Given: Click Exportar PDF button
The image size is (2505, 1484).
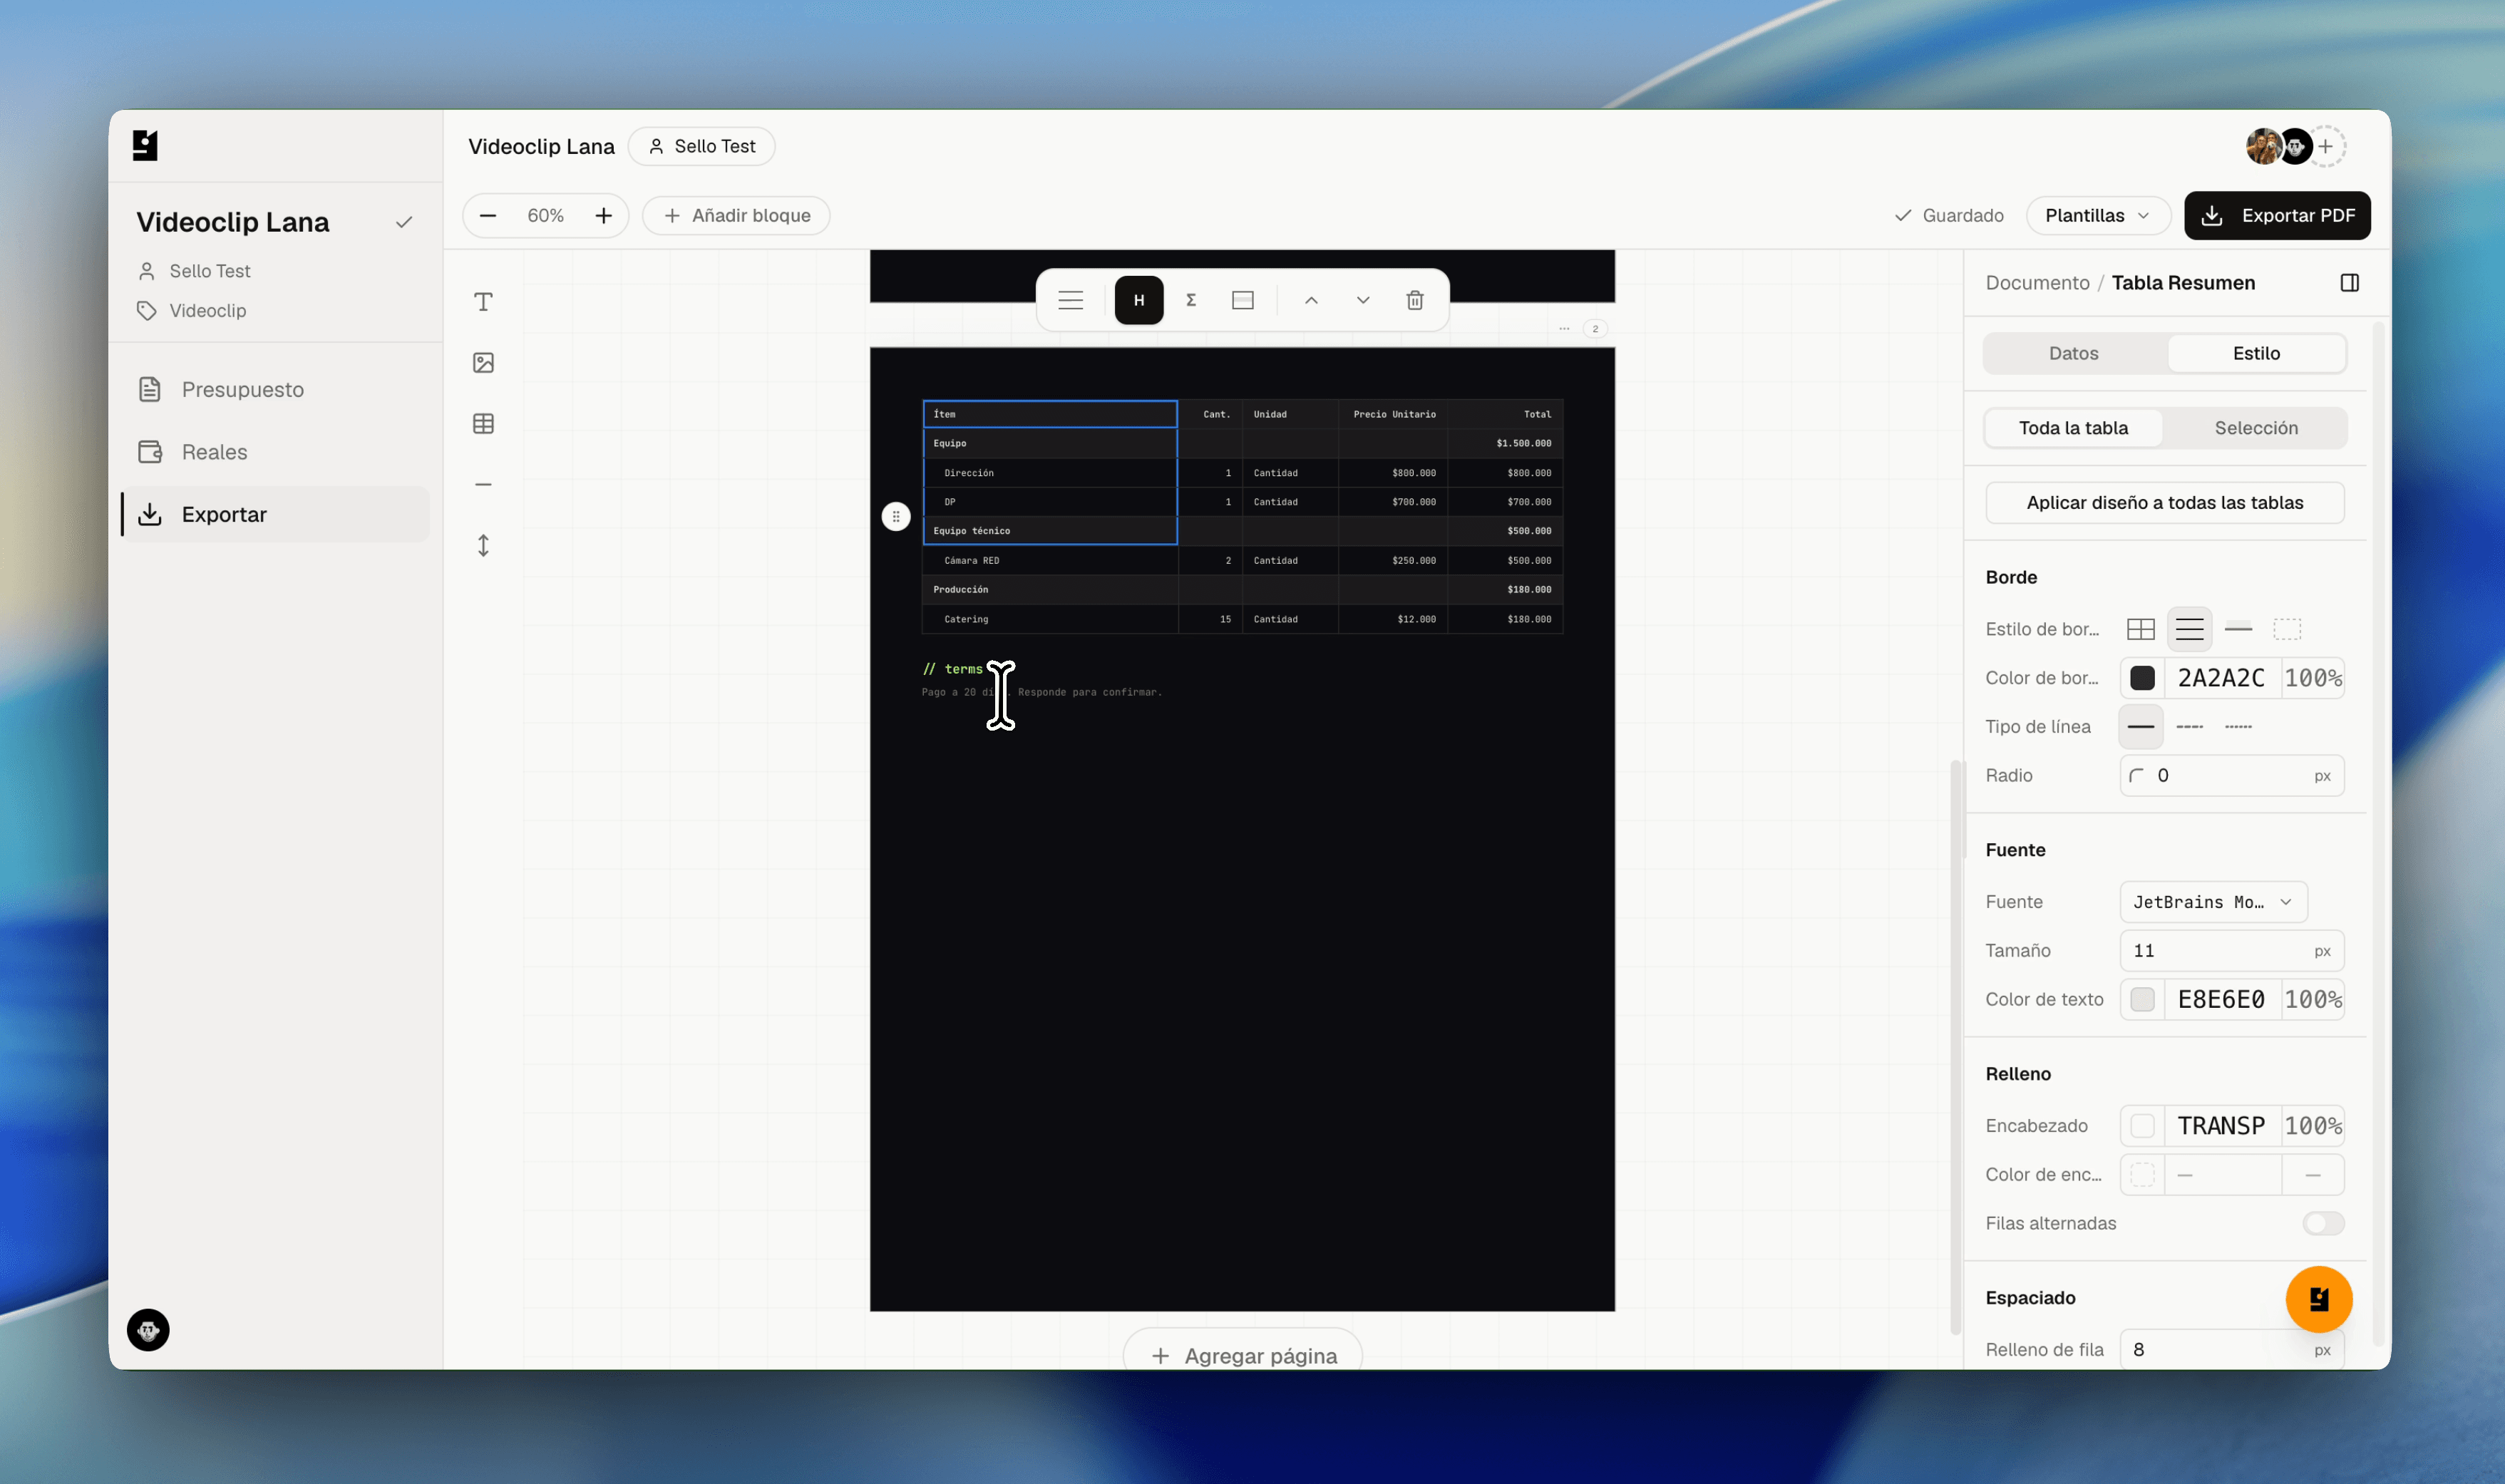Looking at the screenshot, I should pyautogui.click(x=2278, y=216).
